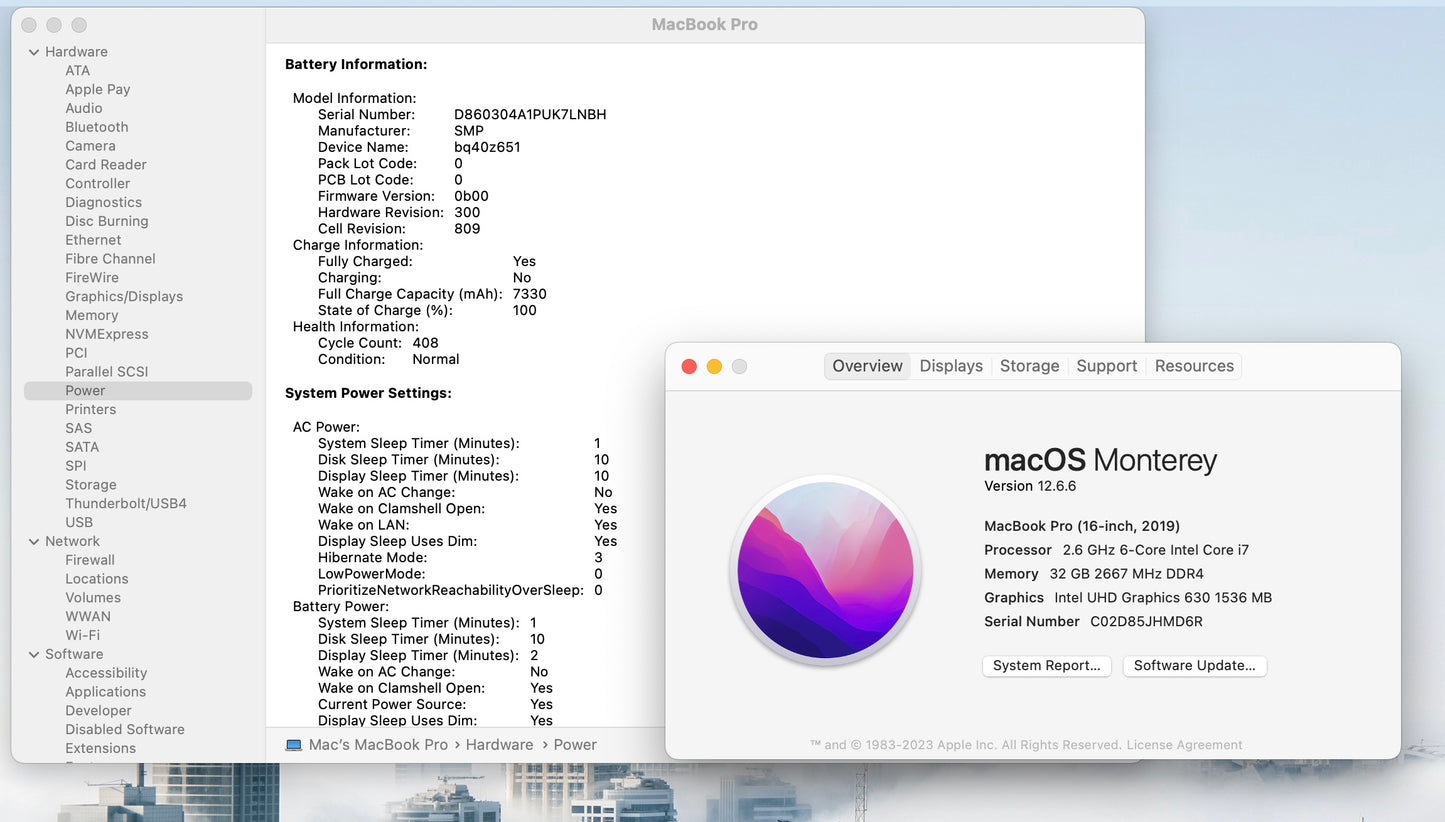The width and height of the screenshot is (1445, 822).
Task: Collapse the Software section in sidebar
Action: (x=34, y=654)
